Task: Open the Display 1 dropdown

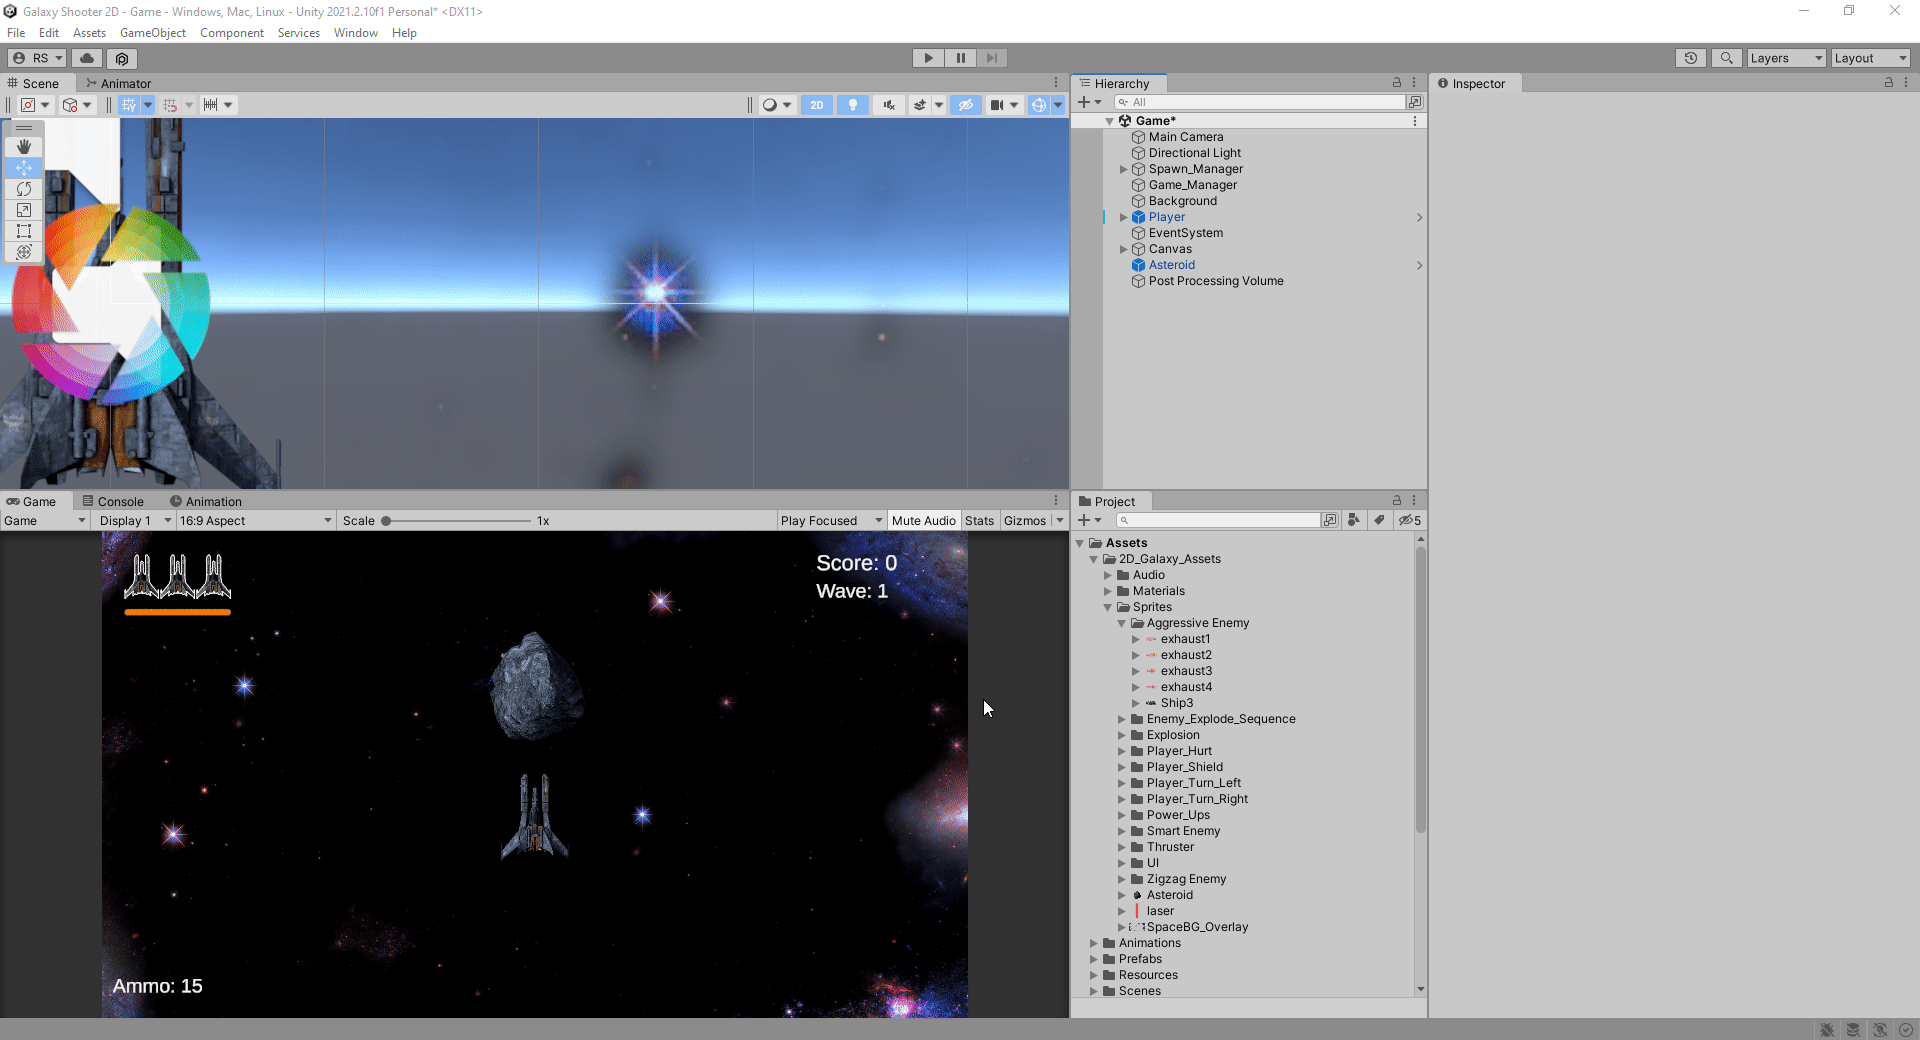Action: point(135,520)
